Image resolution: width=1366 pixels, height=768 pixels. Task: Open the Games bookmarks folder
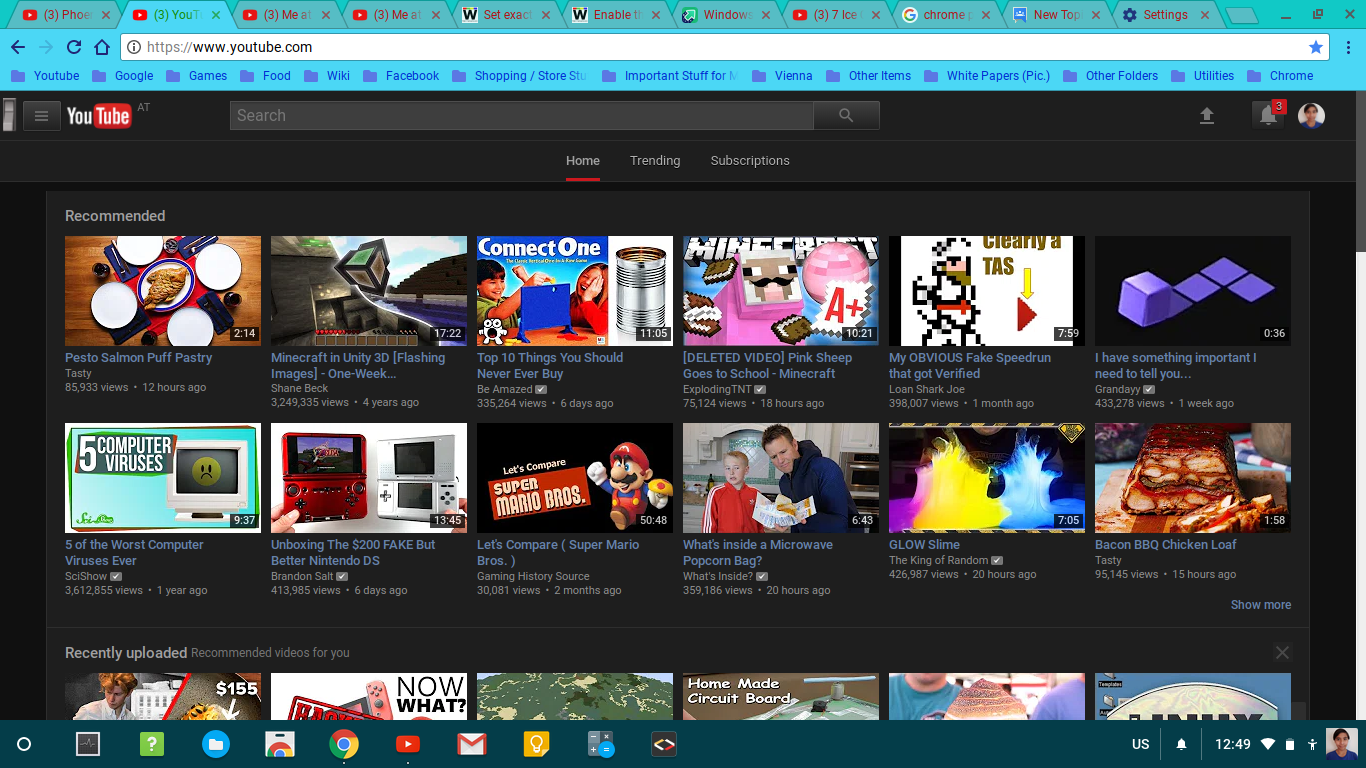point(196,76)
